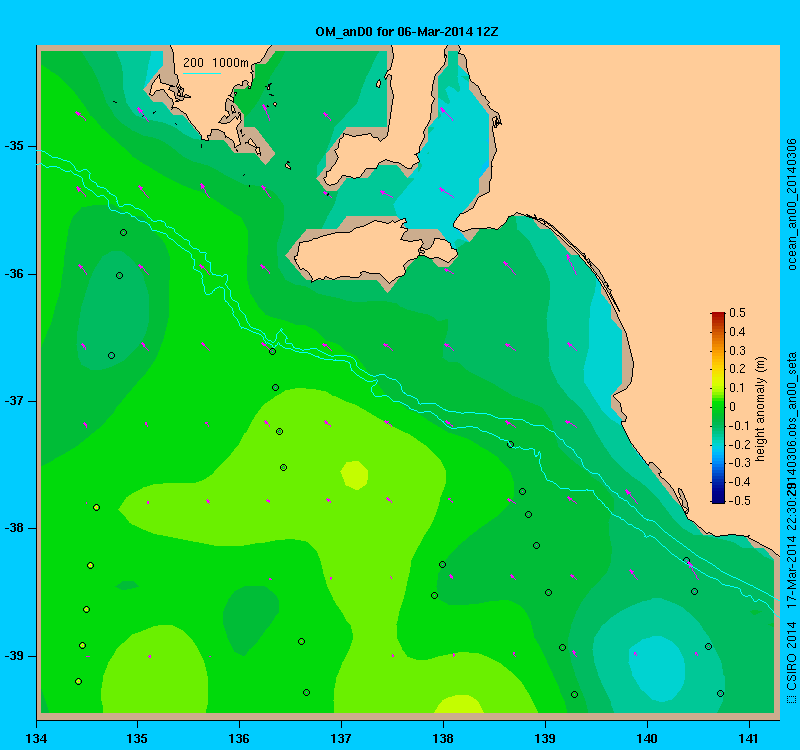
Task: Click the latitude axis label "-38"
Action: [x=14, y=528]
